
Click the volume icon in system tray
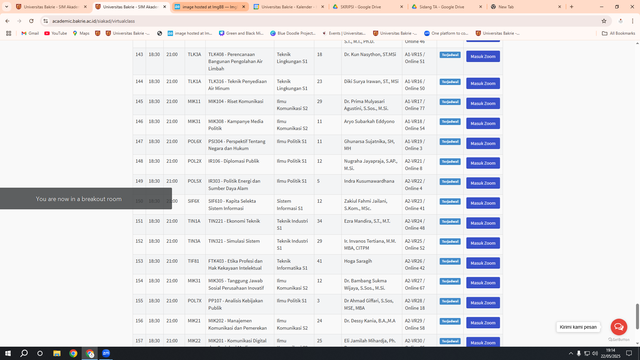click(595, 353)
